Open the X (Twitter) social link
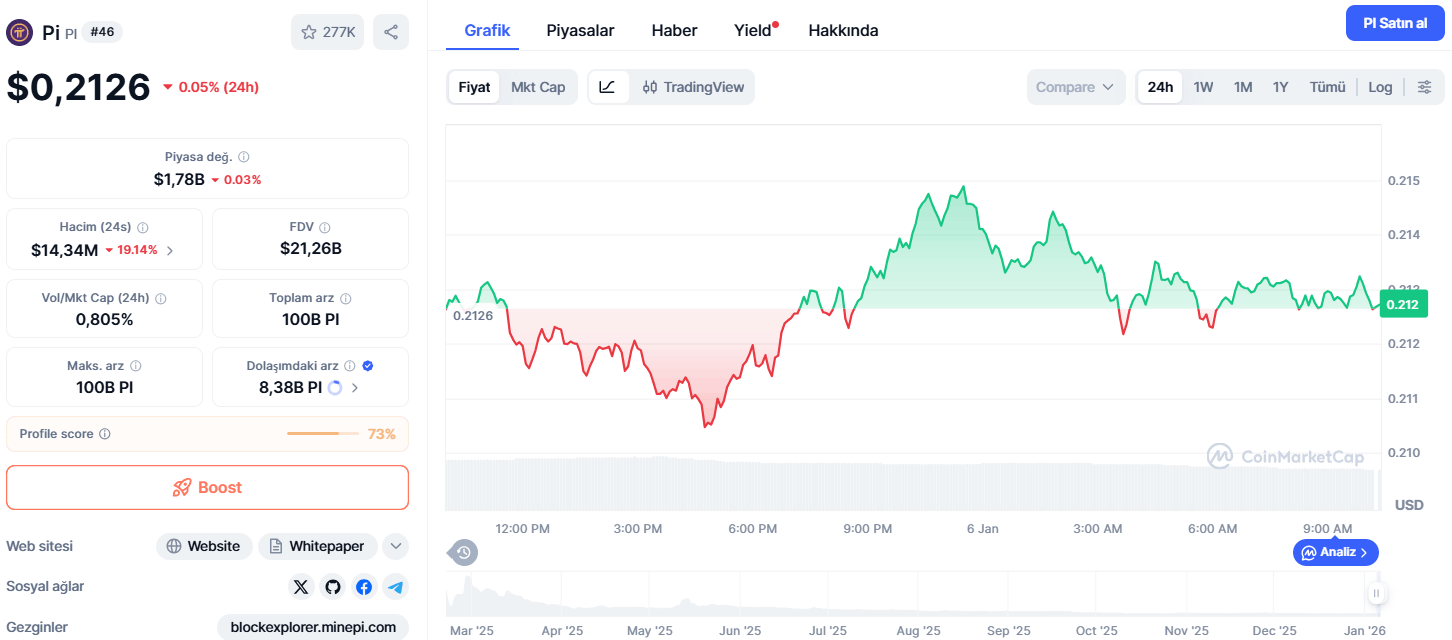The width and height of the screenshot is (1452, 640). click(x=301, y=587)
